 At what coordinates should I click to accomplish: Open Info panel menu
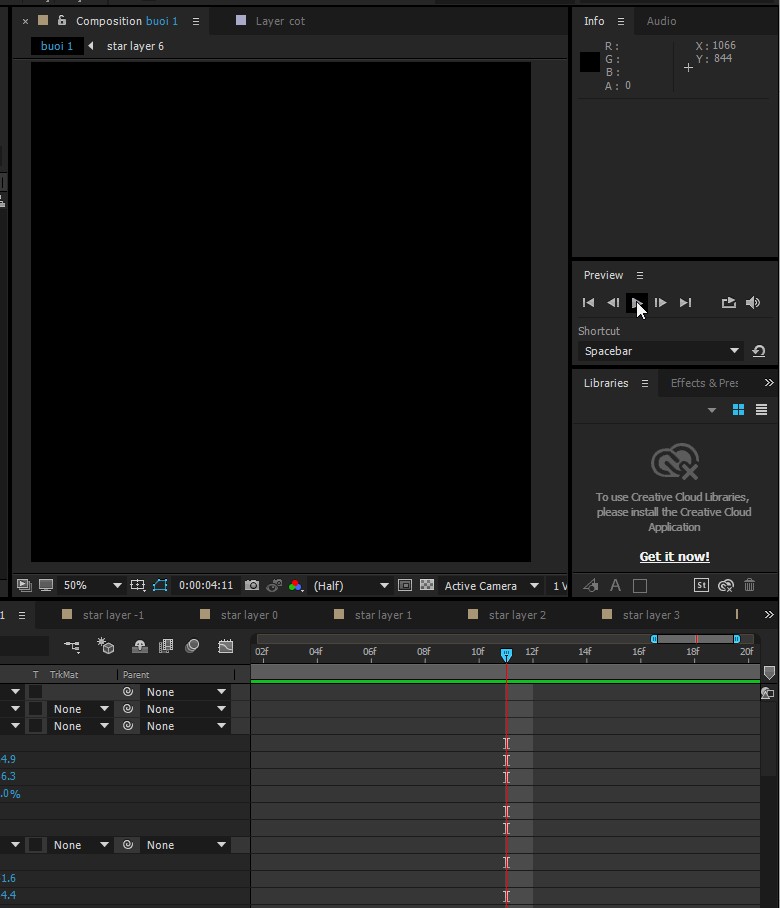click(621, 21)
